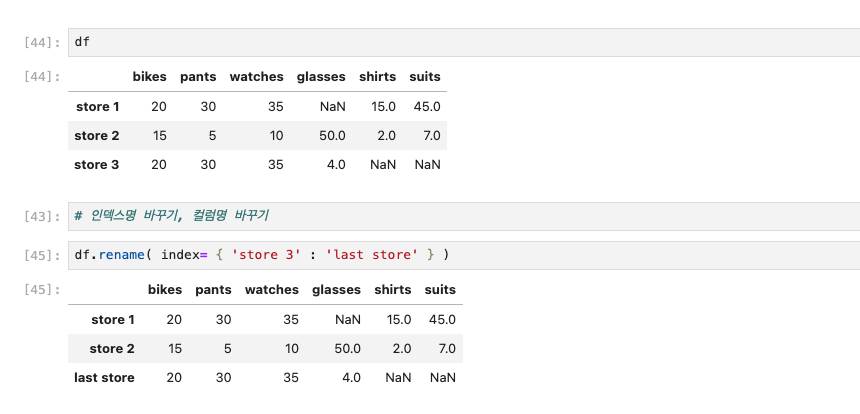In output 45, click store 1's suits value 45.0
860x414 pixels.
(x=442, y=320)
